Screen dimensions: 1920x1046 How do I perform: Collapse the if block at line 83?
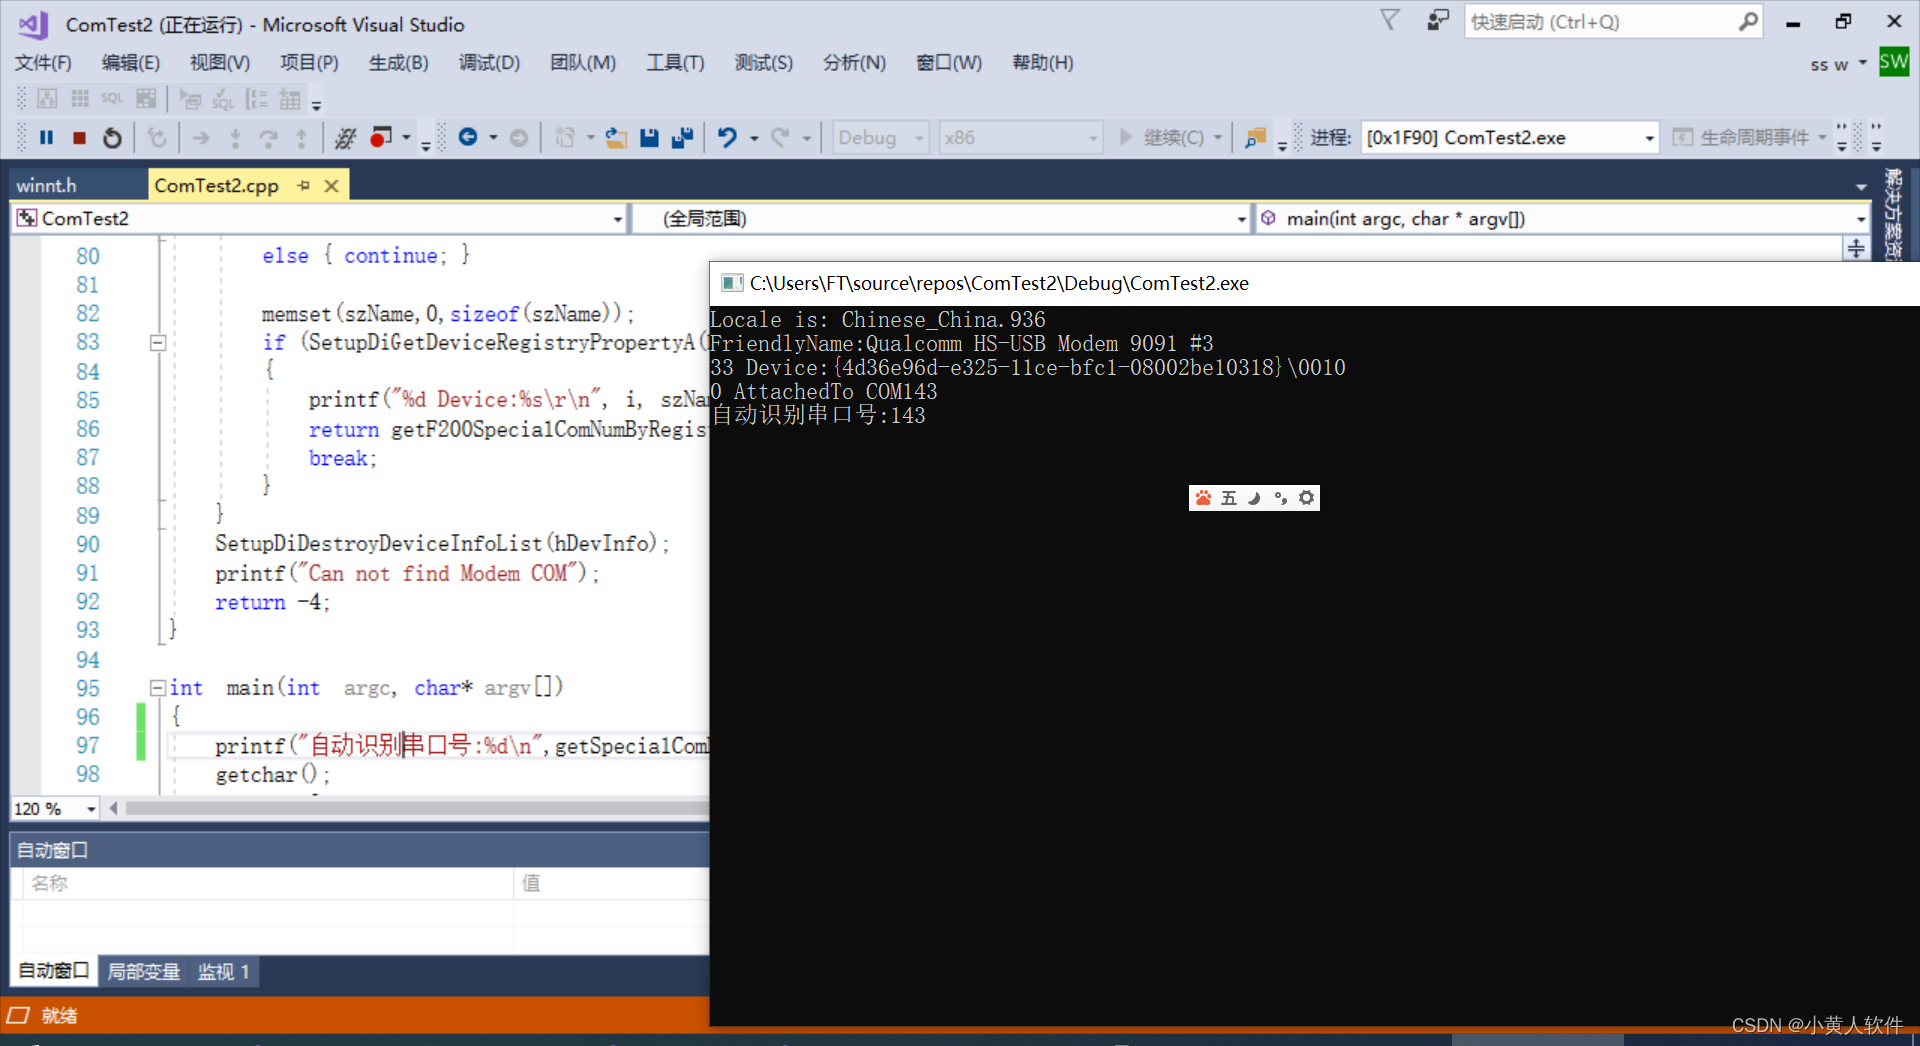(157, 343)
